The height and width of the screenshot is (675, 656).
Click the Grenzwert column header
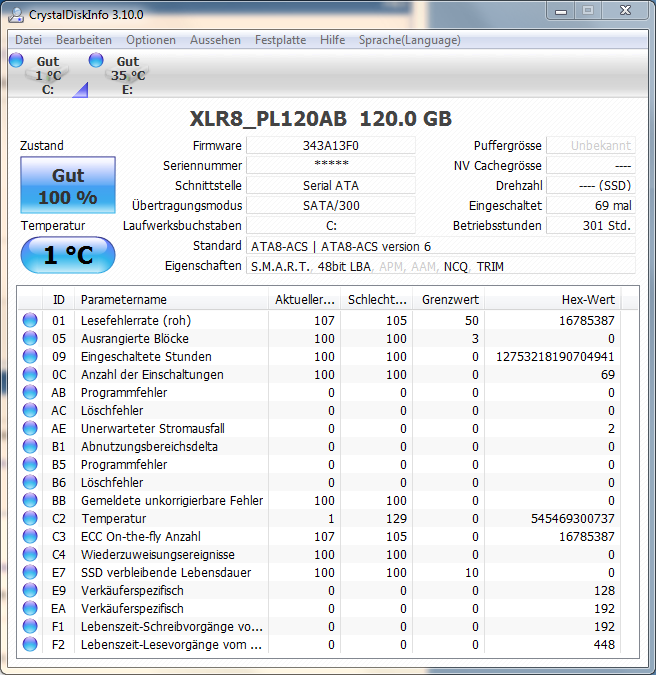(x=449, y=300)
